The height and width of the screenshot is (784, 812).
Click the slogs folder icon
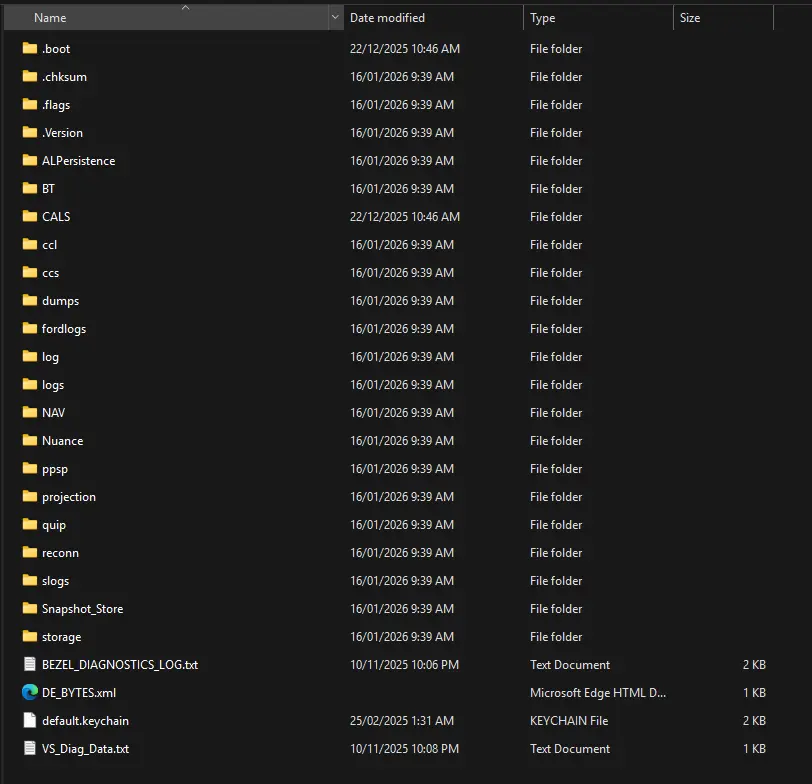pyautogui.click(x=30, y=579)
